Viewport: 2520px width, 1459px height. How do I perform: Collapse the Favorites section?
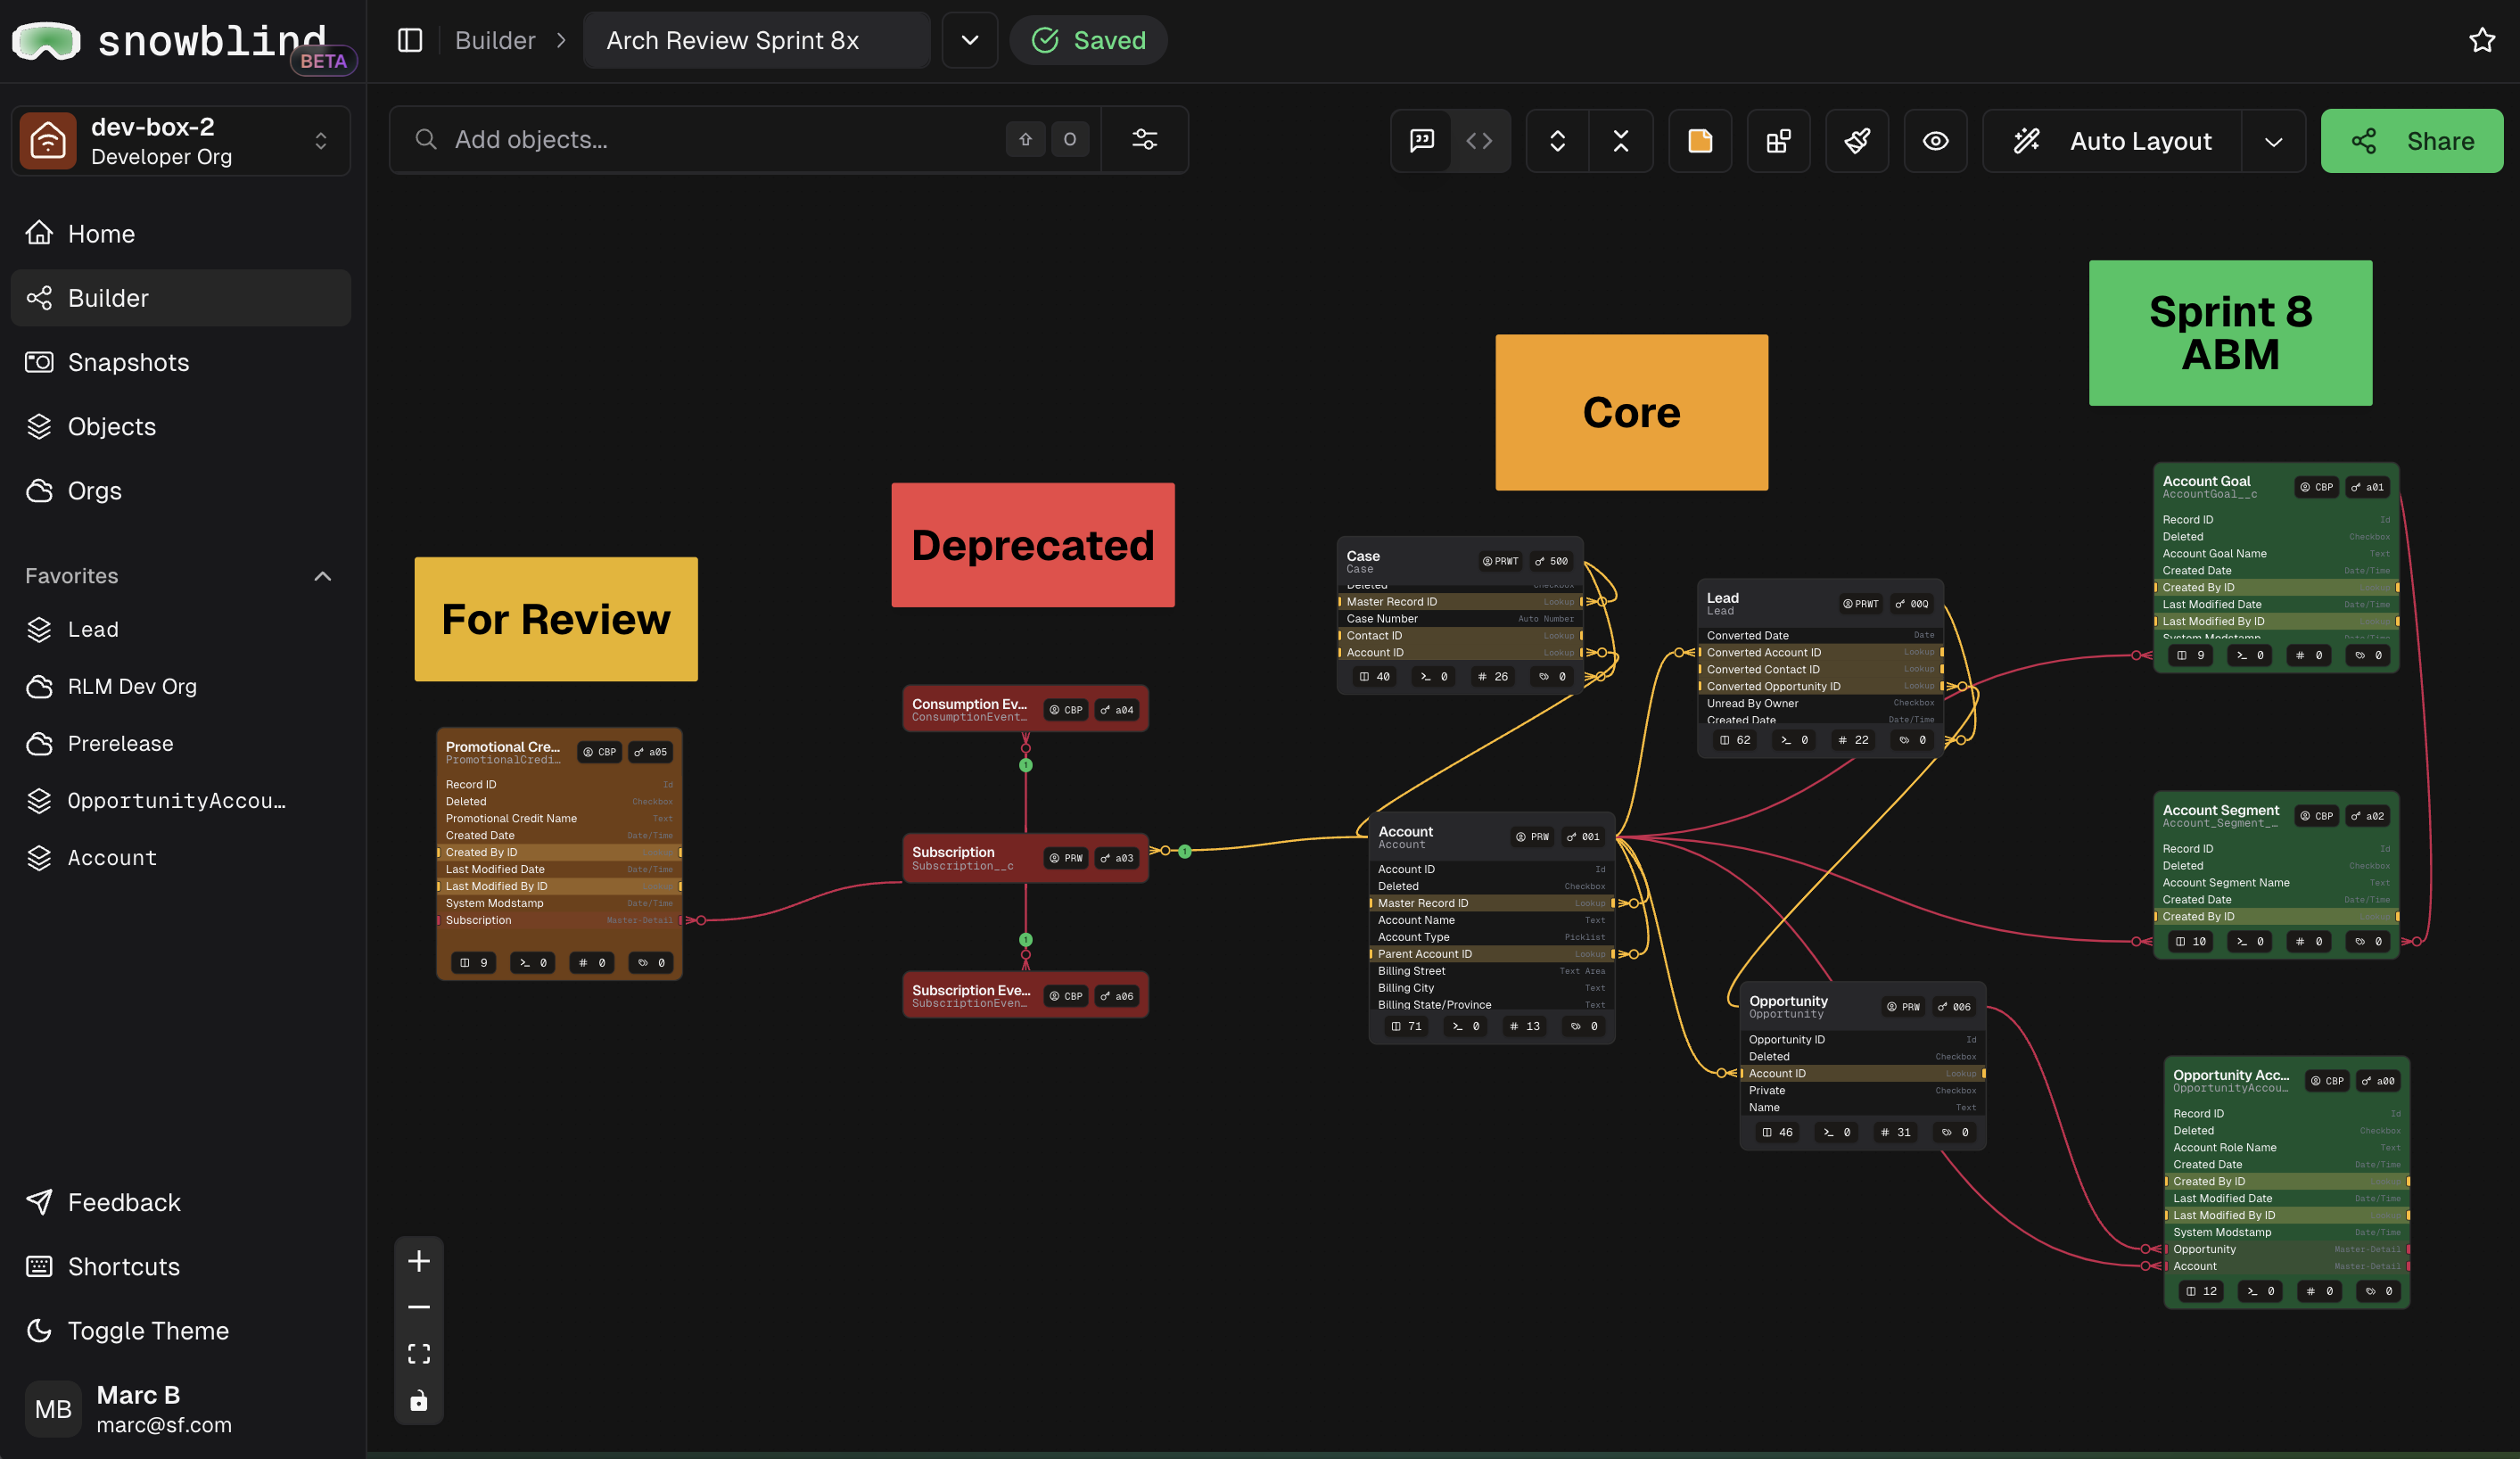tap(322, 576)
